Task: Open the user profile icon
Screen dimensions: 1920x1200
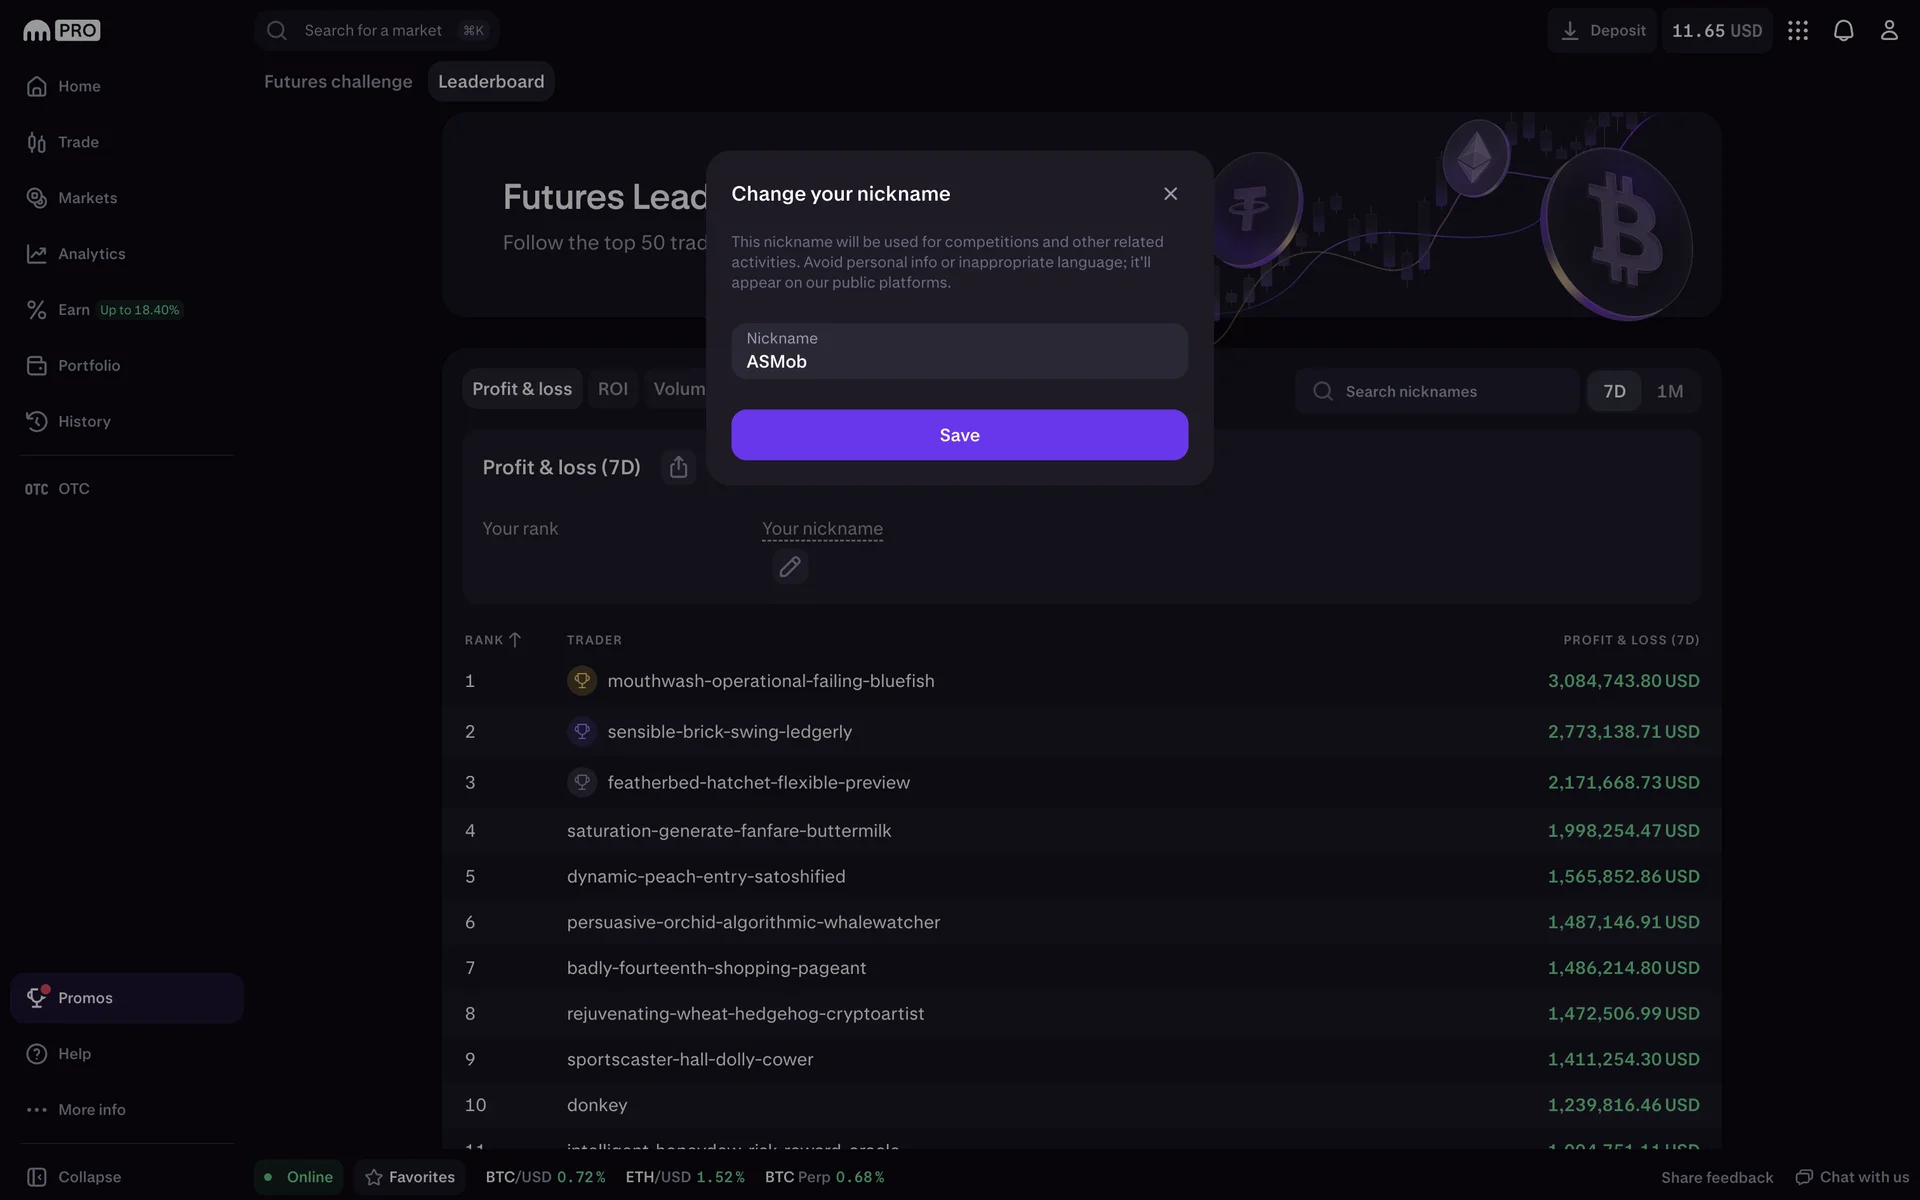Action: (1888, 30)
